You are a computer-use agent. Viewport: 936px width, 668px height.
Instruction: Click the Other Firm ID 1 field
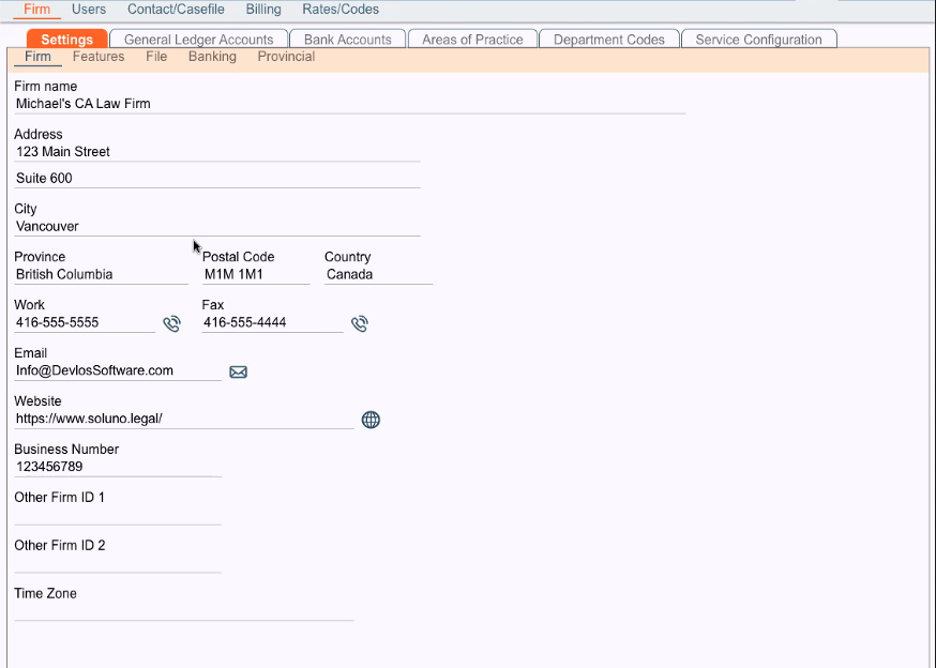118,515
